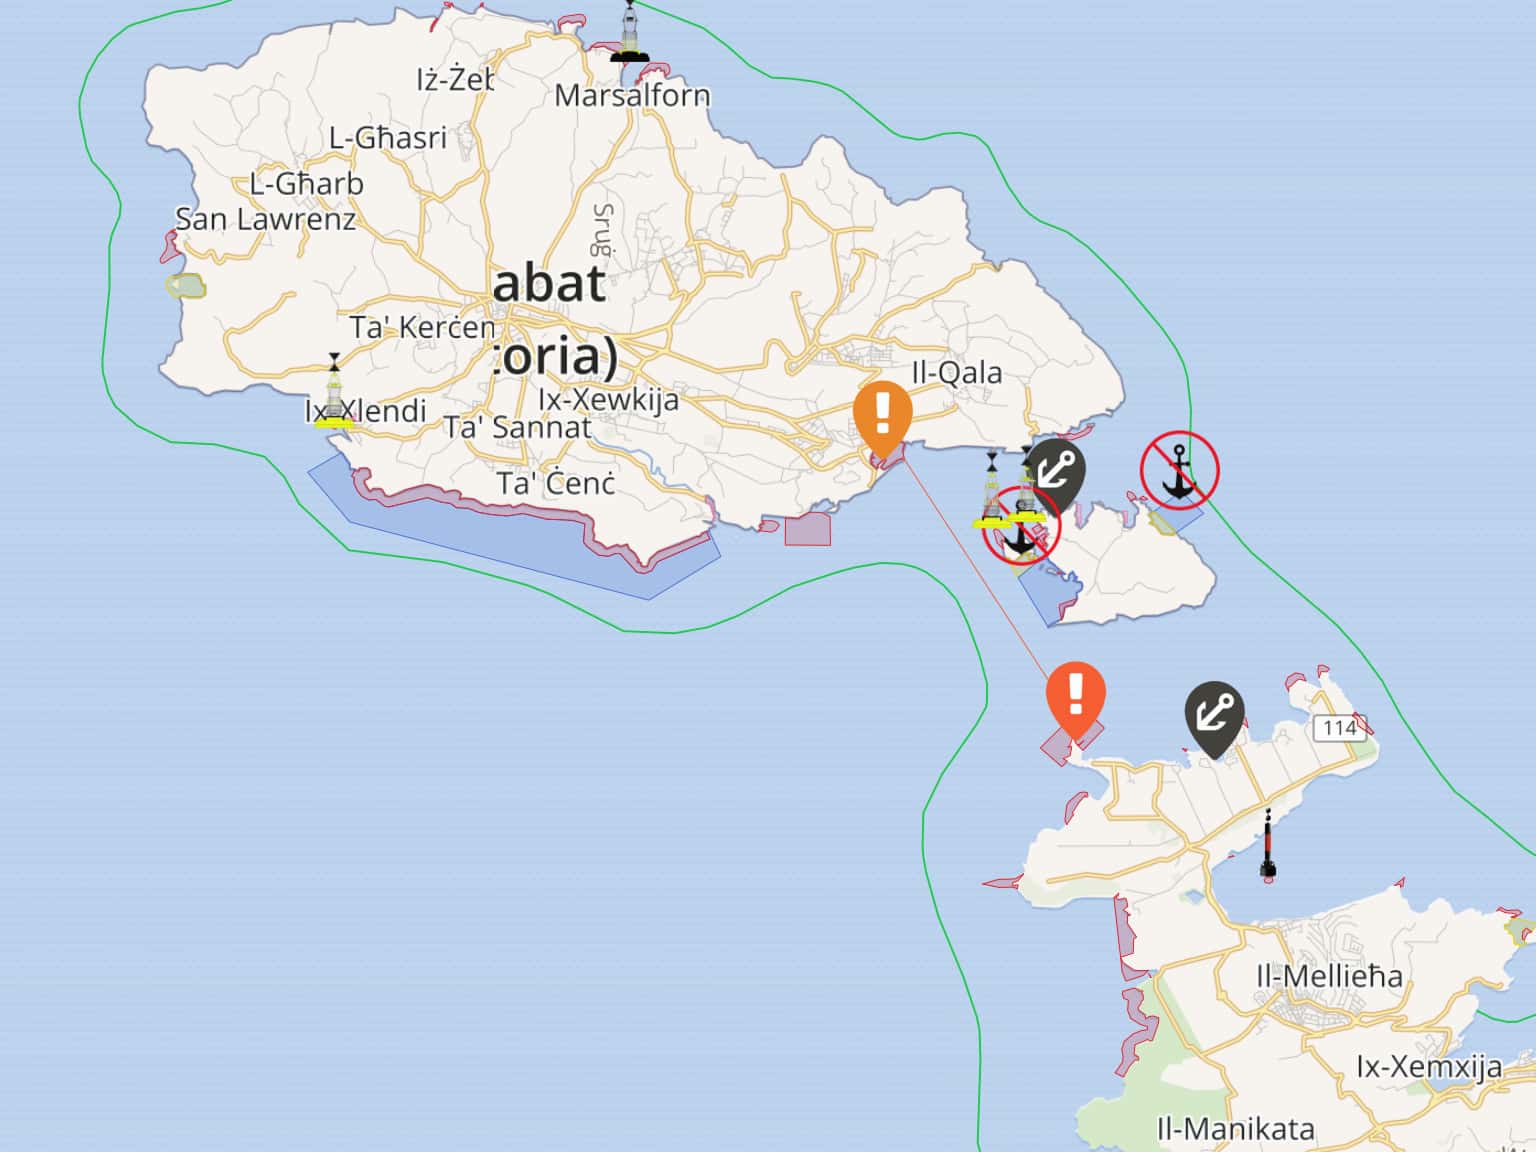Click the red-black spar buoy in Mellieħa bay
The height and width of the screenshot is (1152, 1536).
pos(1268,846)
